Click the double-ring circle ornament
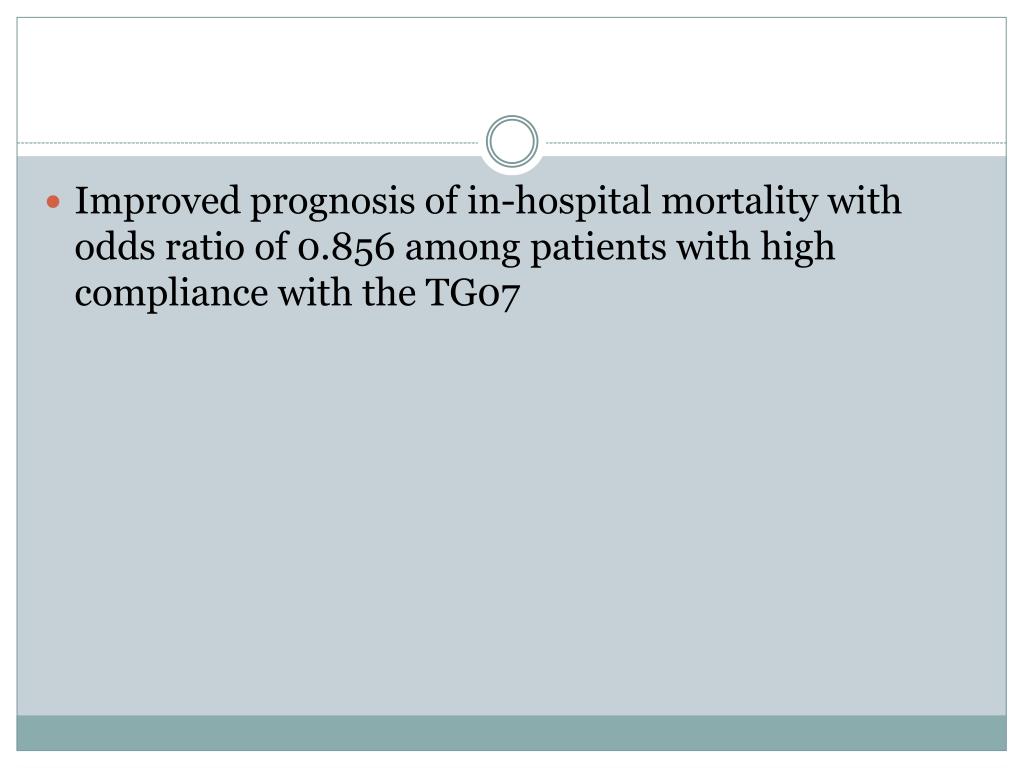This screenshot has width=1024, height=768. (x=512, y=141)
